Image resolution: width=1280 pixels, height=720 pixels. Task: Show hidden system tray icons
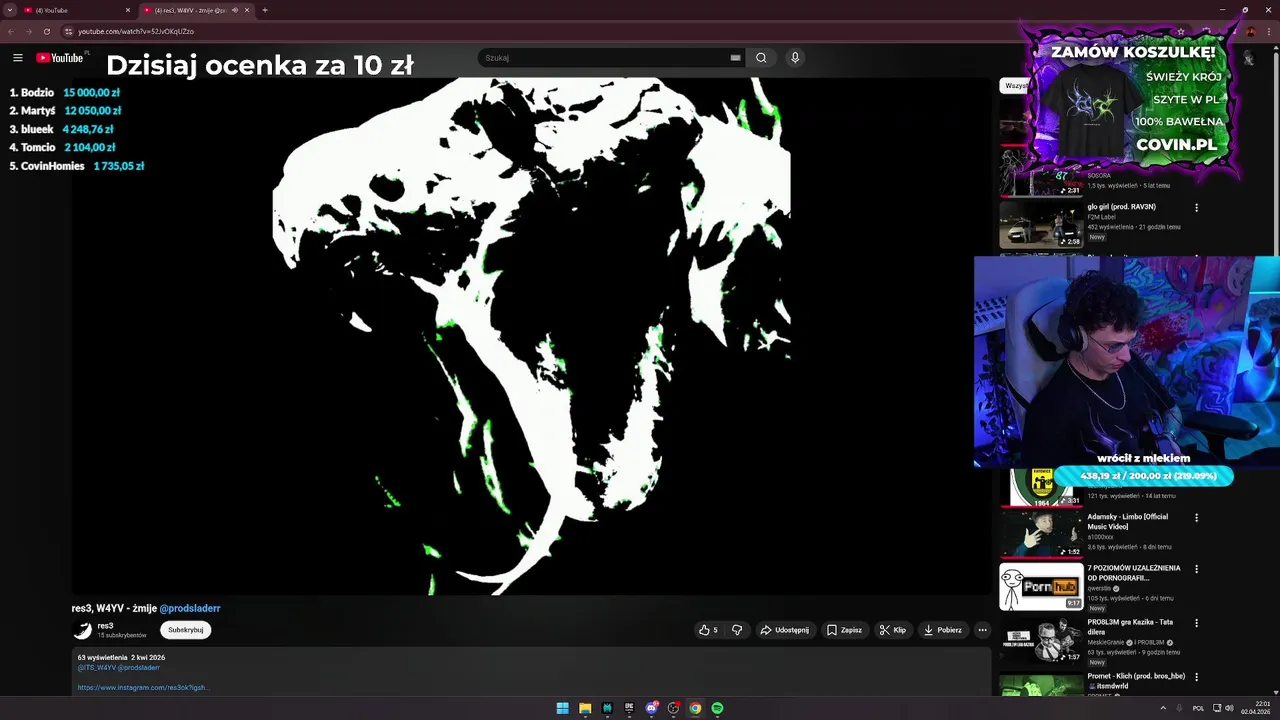click(1163, 708)
